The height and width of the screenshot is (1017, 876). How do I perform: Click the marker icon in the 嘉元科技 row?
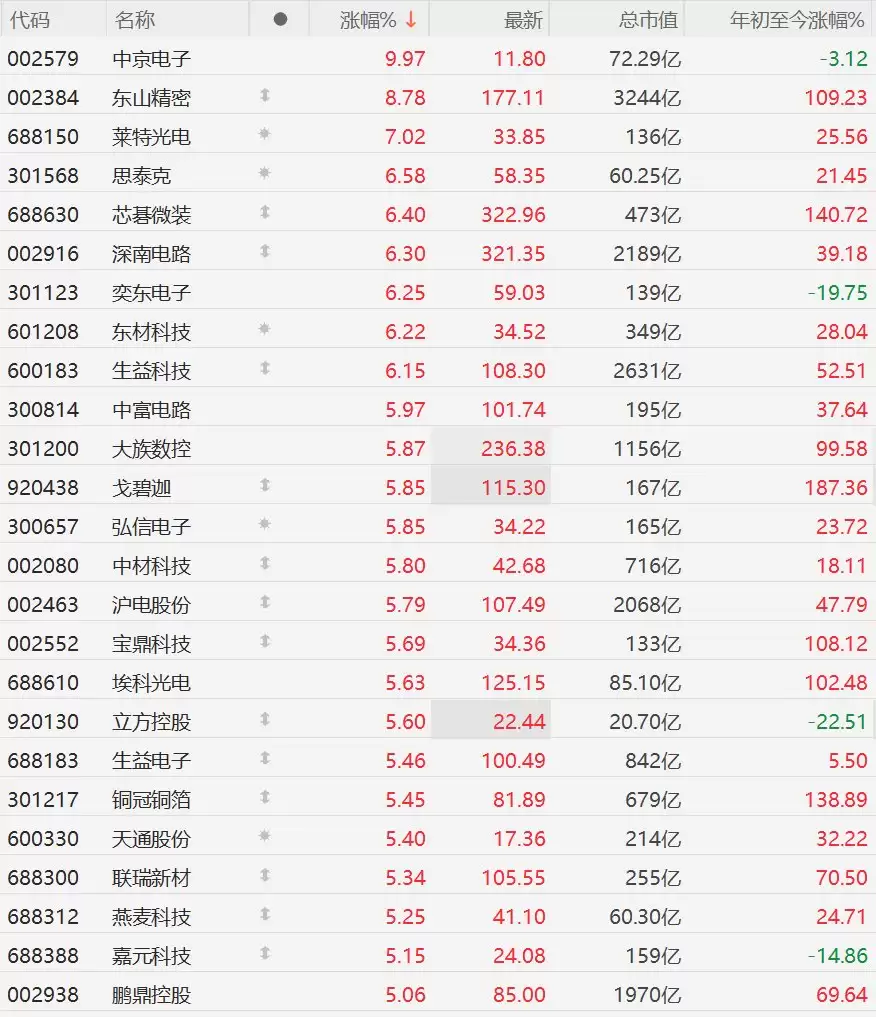(x=265, y=953)
